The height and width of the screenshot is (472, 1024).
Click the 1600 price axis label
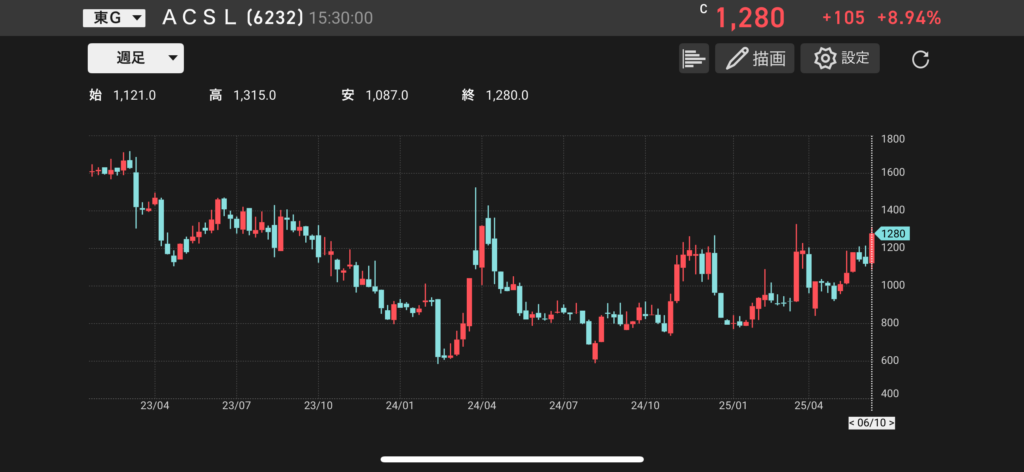(892, 173)
